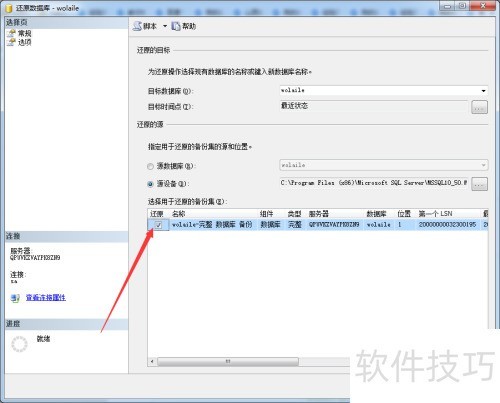Click browse button beside 目标时间点
This screenshot has width=500, height=403.
479,107
